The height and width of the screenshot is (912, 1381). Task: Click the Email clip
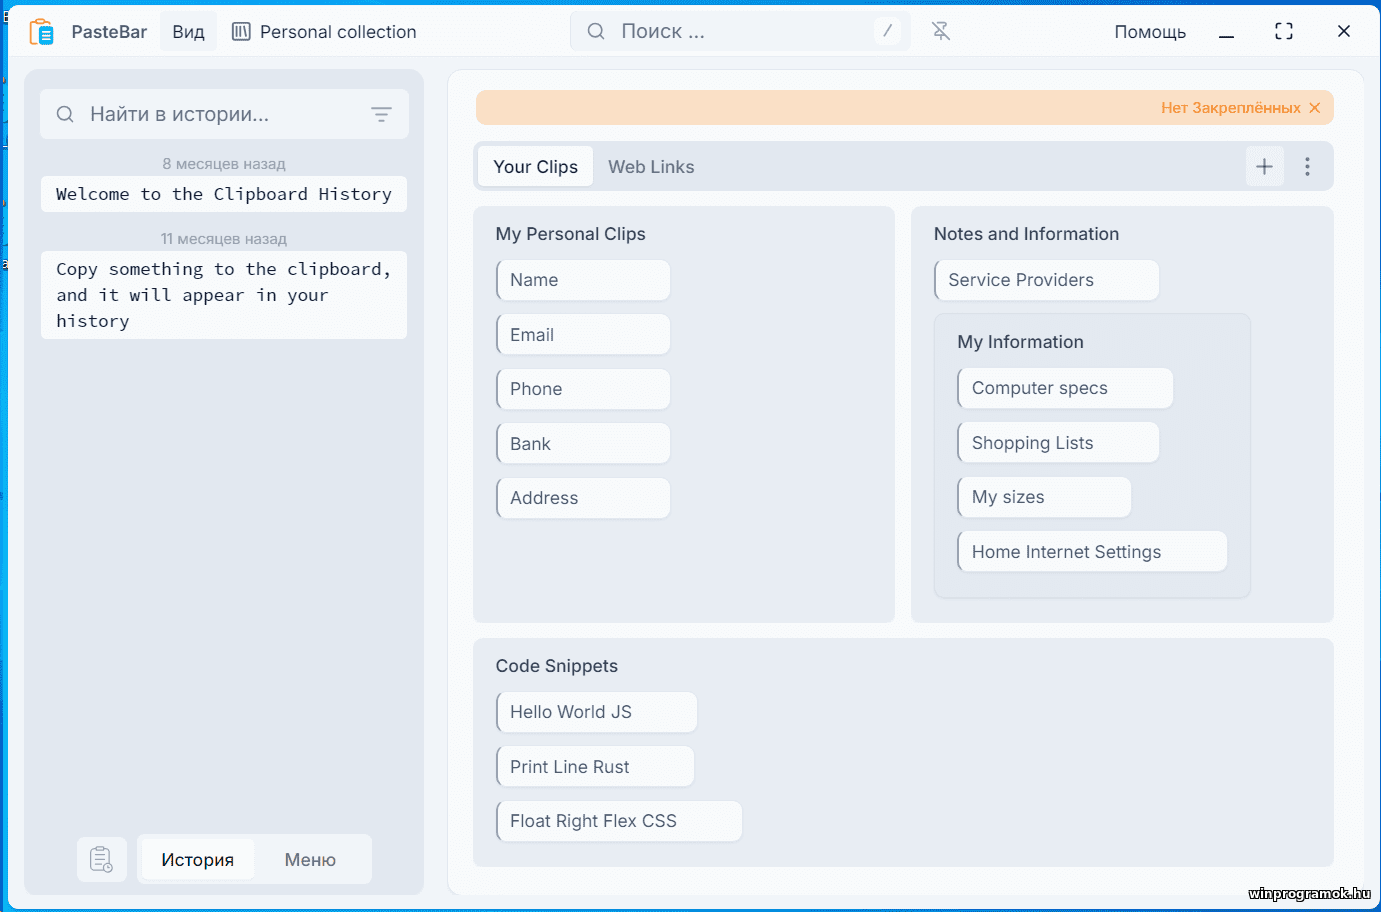(x=583, y=335)
